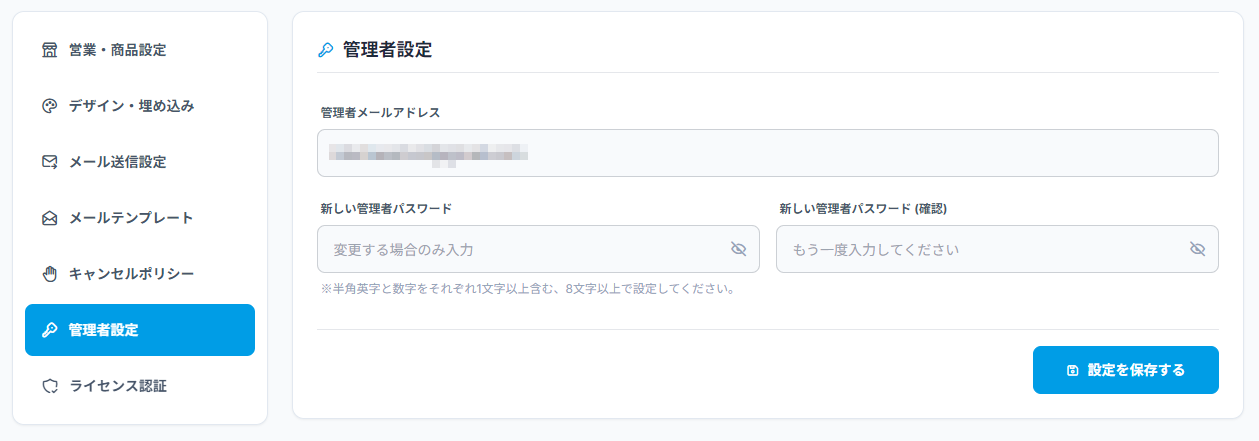This screenshot has width=1259, height=441.
Task: Toggle visibility of 新しい管理者パスワード field
Action: pyautogui.click(x=739, y=249)
